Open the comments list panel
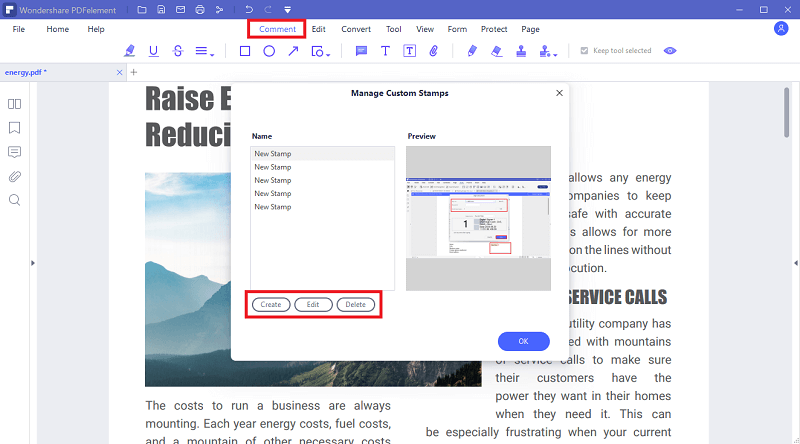This screenshot has width=800, height=444. tap(14, 152)
